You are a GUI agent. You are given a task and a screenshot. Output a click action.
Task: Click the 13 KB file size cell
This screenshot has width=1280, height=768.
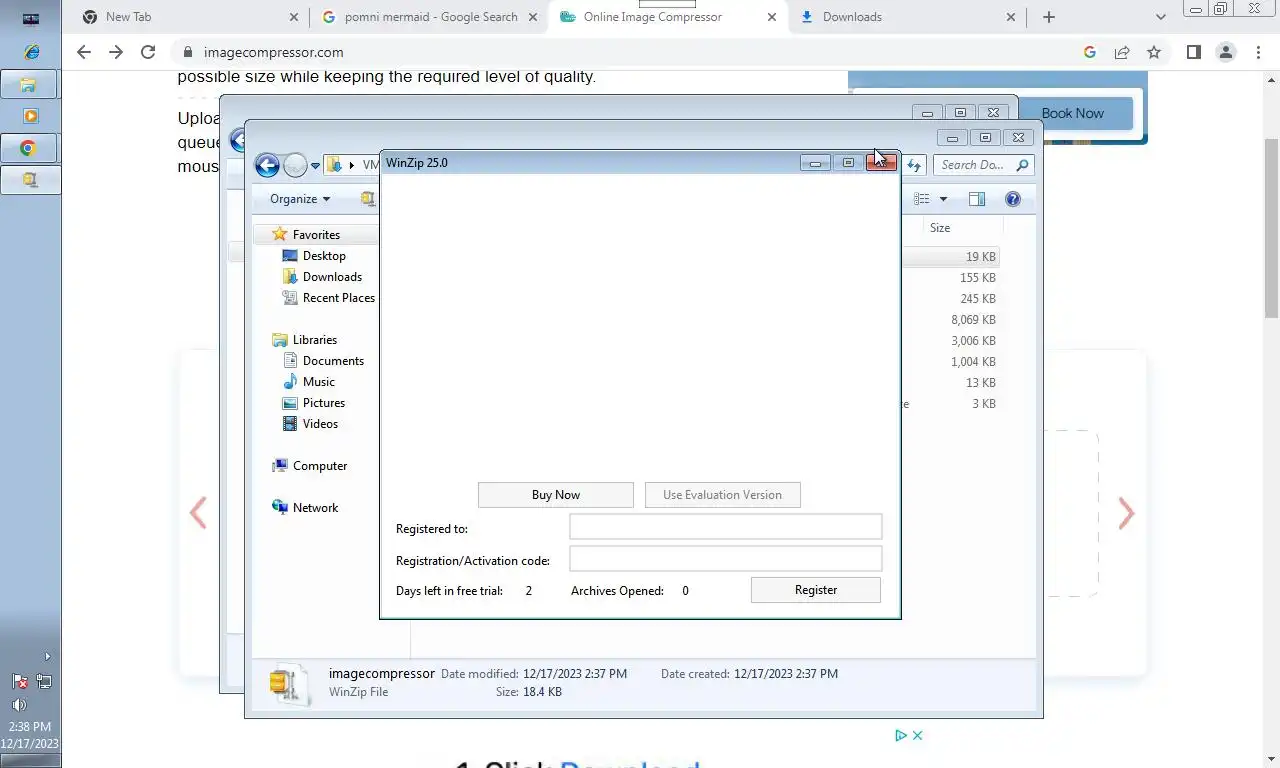pos(980,383)
